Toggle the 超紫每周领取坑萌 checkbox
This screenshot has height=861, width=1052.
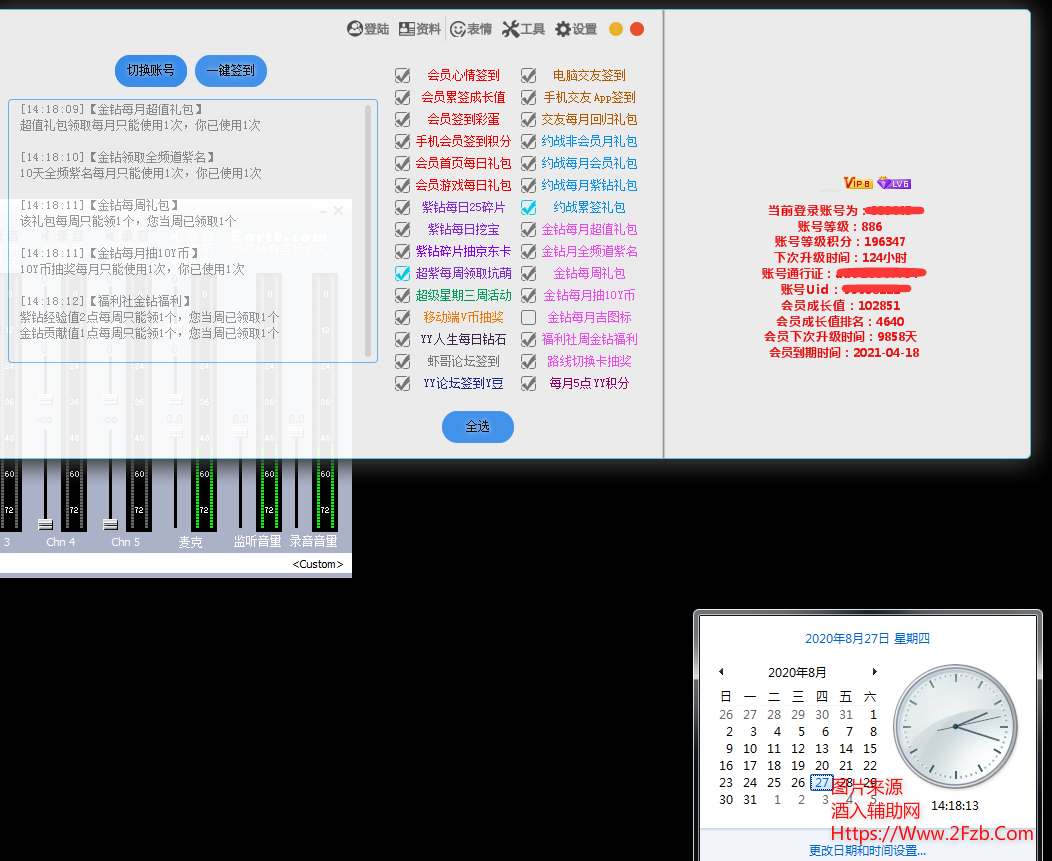(403, 273)
